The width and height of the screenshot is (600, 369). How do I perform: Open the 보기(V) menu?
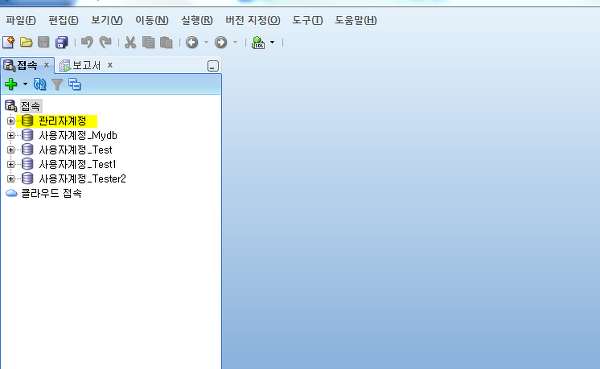coord(106,20)
